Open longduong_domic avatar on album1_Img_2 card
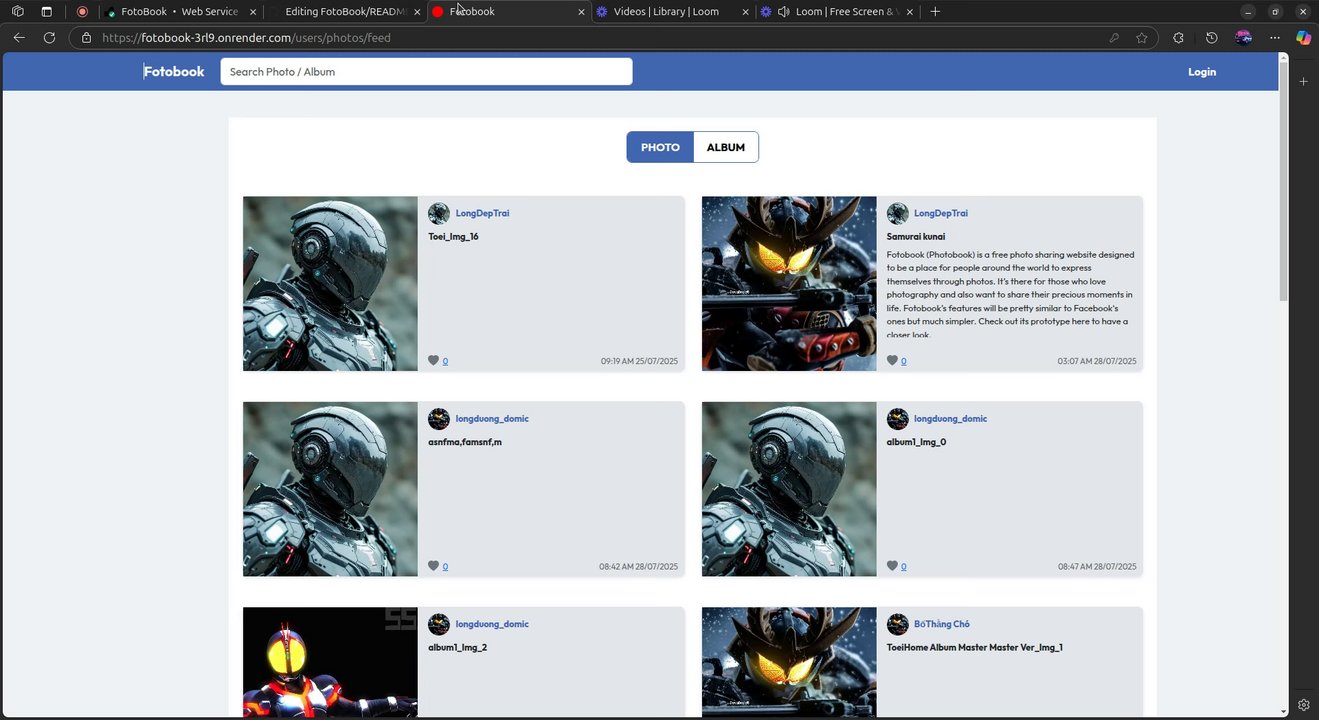 (439, 624)
